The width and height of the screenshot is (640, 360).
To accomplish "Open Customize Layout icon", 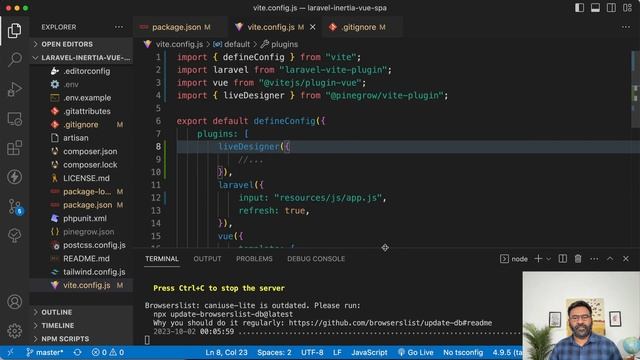I will 627,8.
